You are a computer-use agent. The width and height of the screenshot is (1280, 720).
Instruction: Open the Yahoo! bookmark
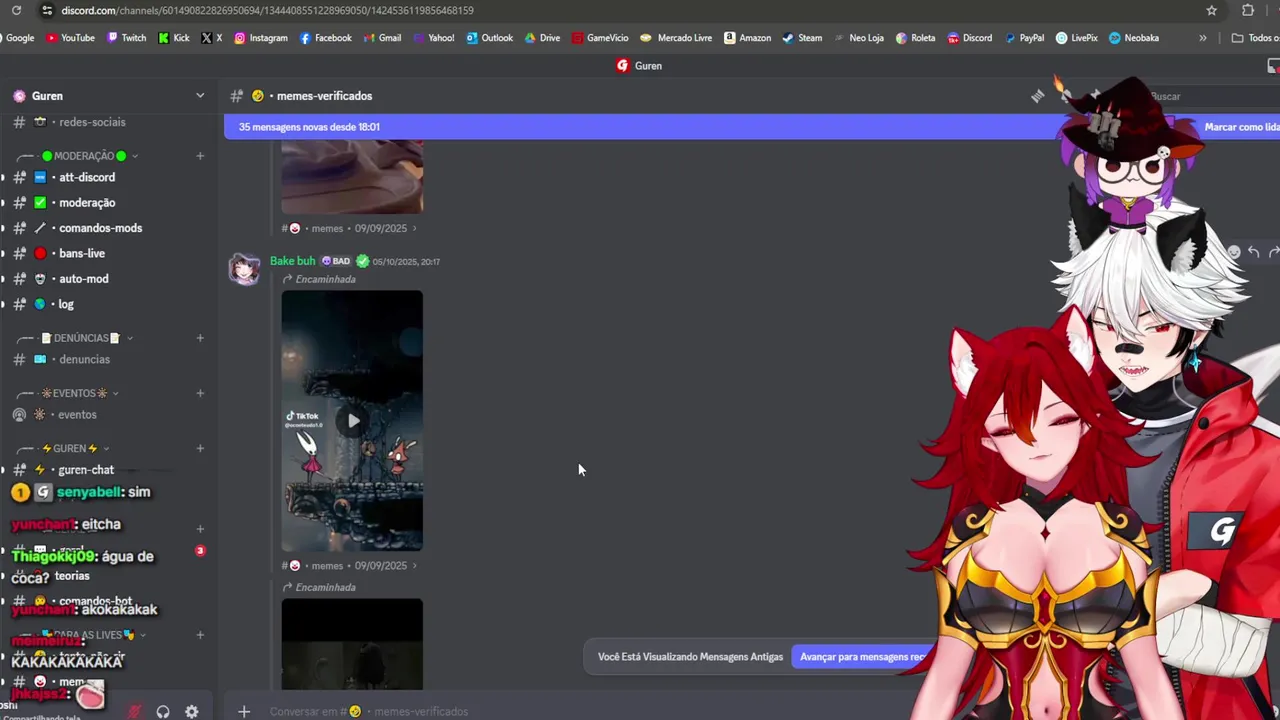(x=433, y=38)
